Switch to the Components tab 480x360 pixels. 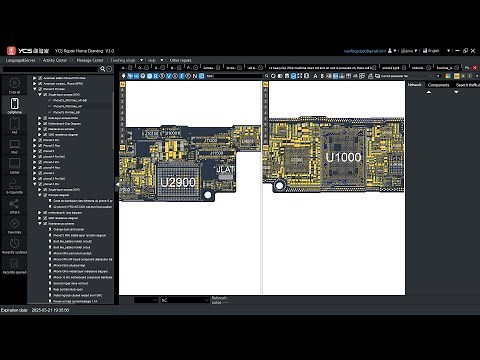pos(438,85)
